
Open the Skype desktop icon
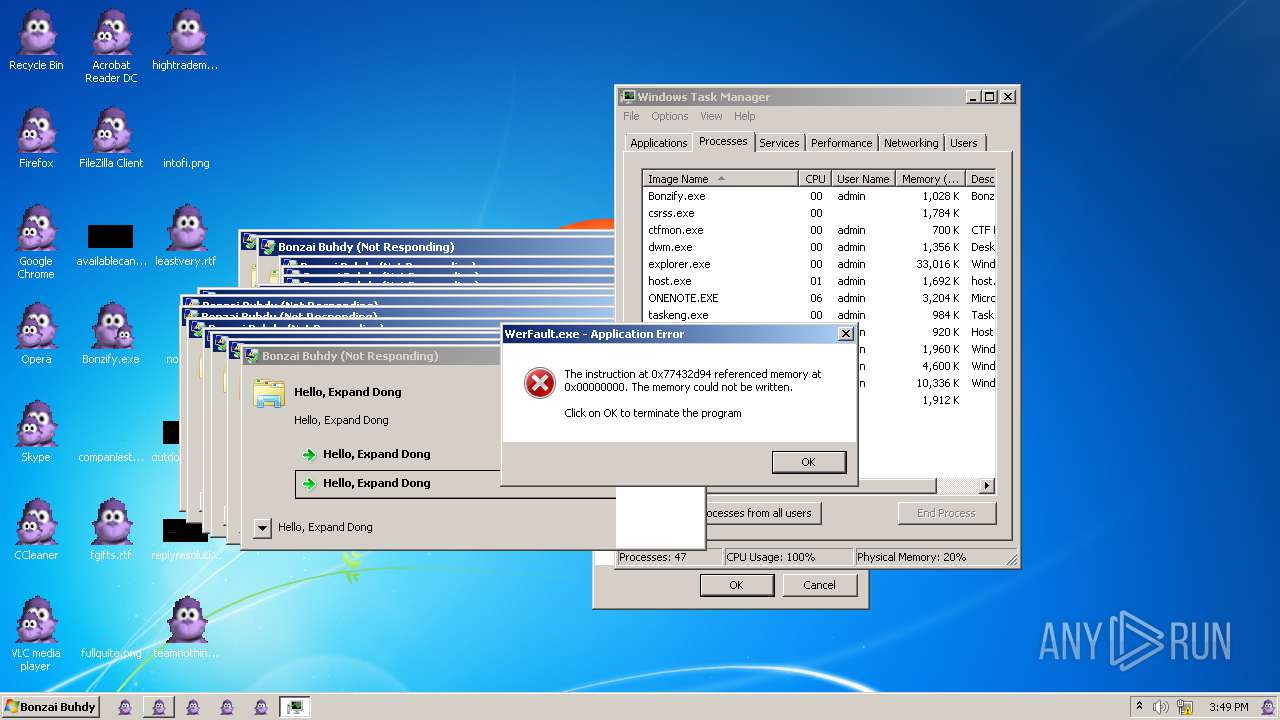click(x=36, y=433)
